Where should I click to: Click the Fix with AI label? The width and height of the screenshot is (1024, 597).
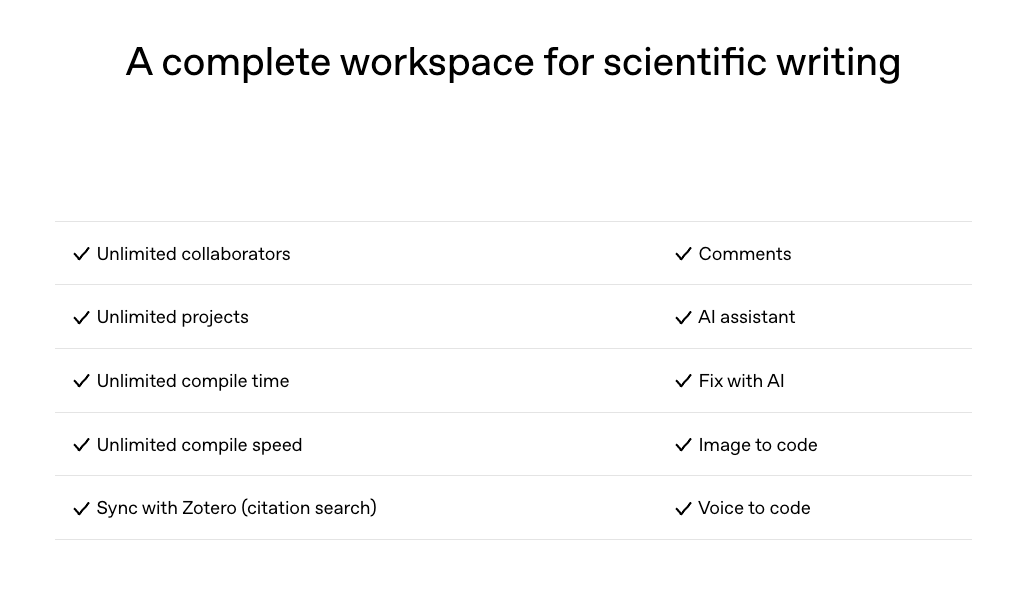click(741, 381)
